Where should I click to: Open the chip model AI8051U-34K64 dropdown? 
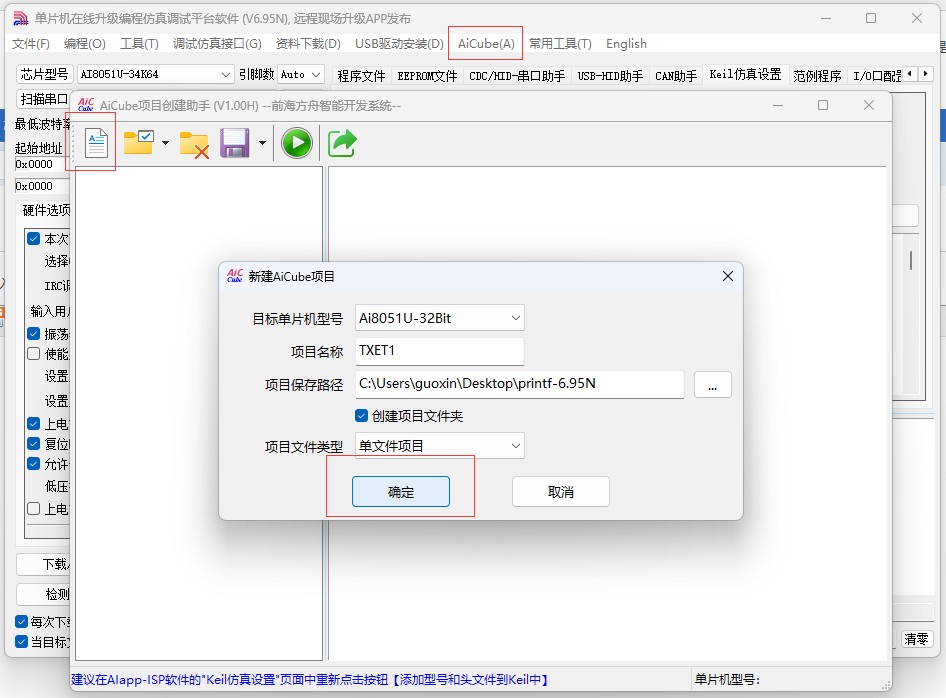coord(155,74)
